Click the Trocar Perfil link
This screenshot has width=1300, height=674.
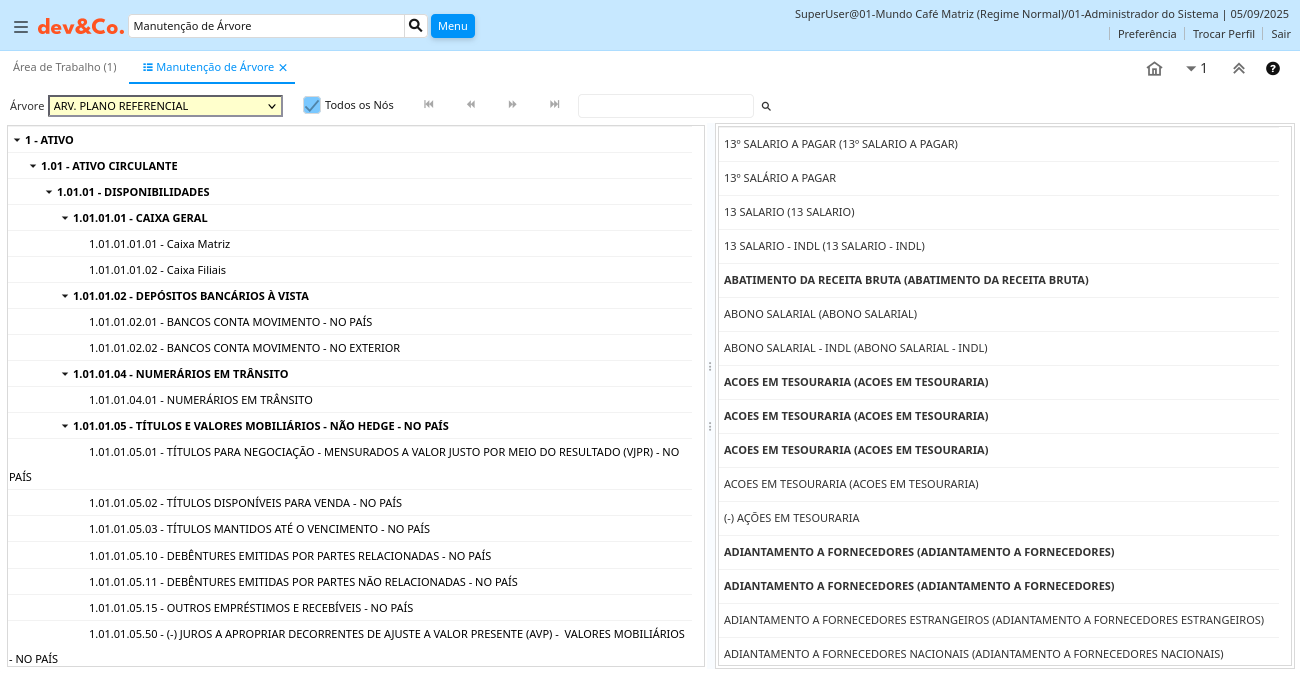(1223, 34)
